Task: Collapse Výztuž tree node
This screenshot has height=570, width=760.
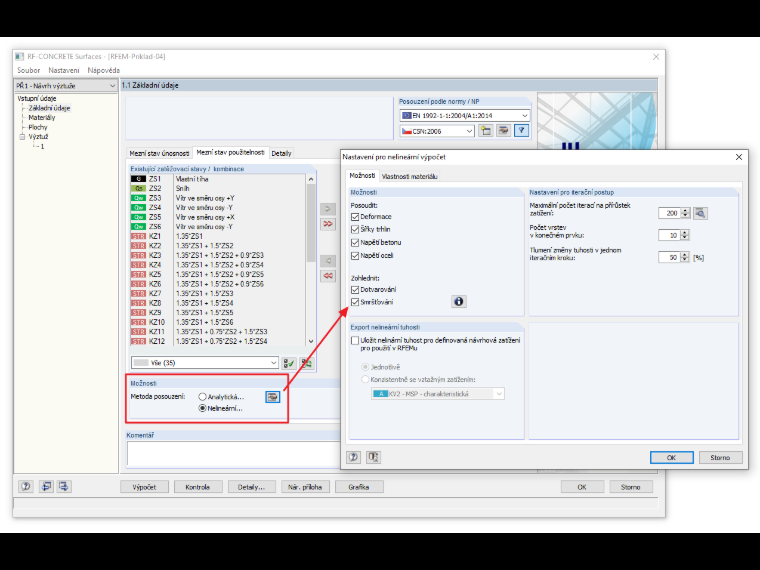Action: [22, 137]
